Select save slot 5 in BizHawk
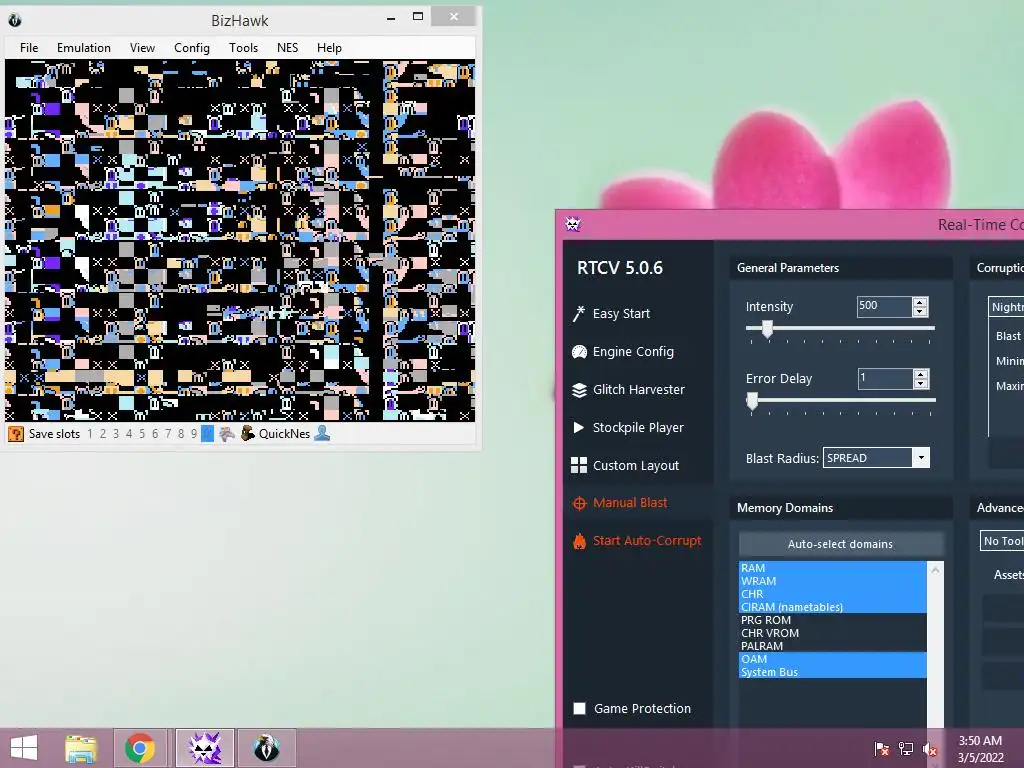Viewport: 1024px width, 768px height. (x=142, y=434)
